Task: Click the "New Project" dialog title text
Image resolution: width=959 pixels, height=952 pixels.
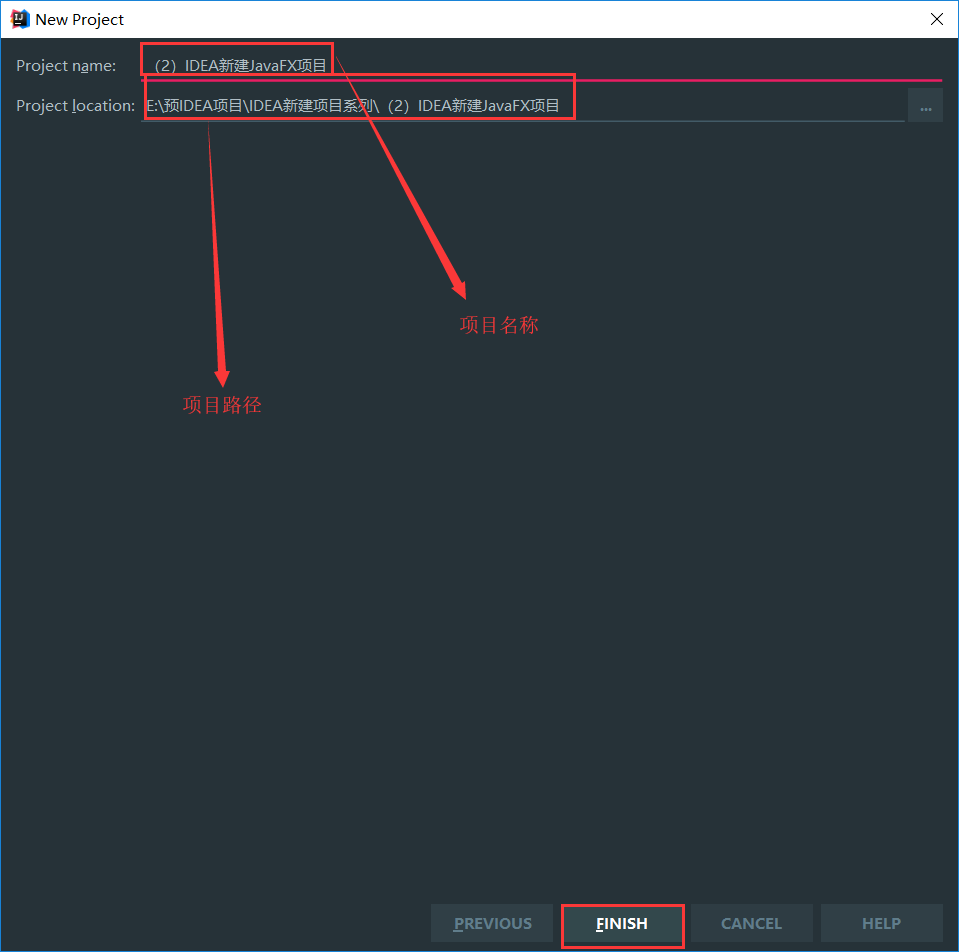Action: pyautogui.click(x=81, y=18)
